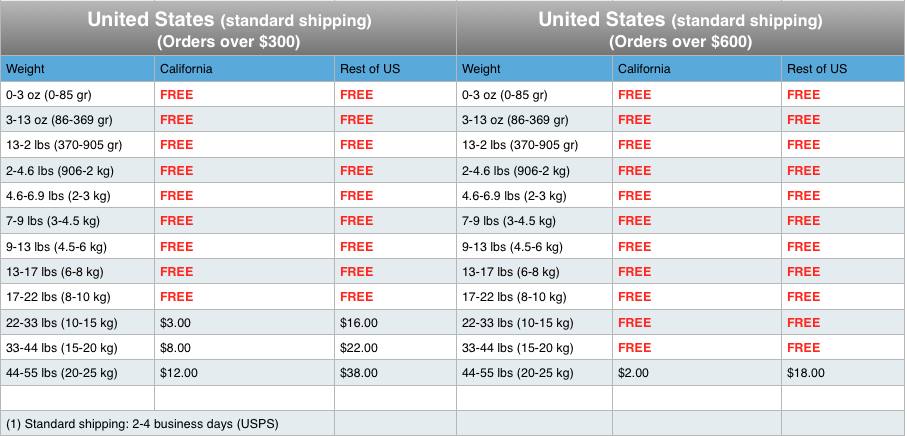Click FREE California cell for 22-33 lbs

(x=634, y=322)
